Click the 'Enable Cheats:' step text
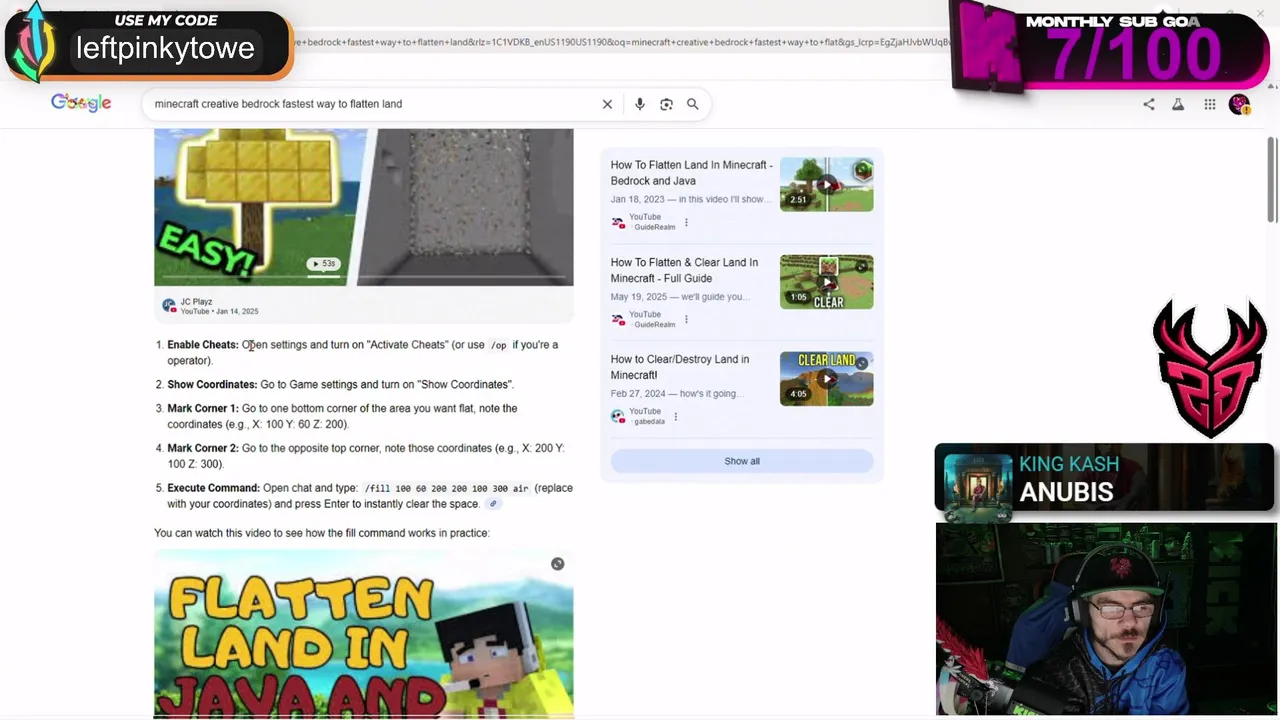The width and height of the screenshot is (1280, 720). [x=203, y=345]
